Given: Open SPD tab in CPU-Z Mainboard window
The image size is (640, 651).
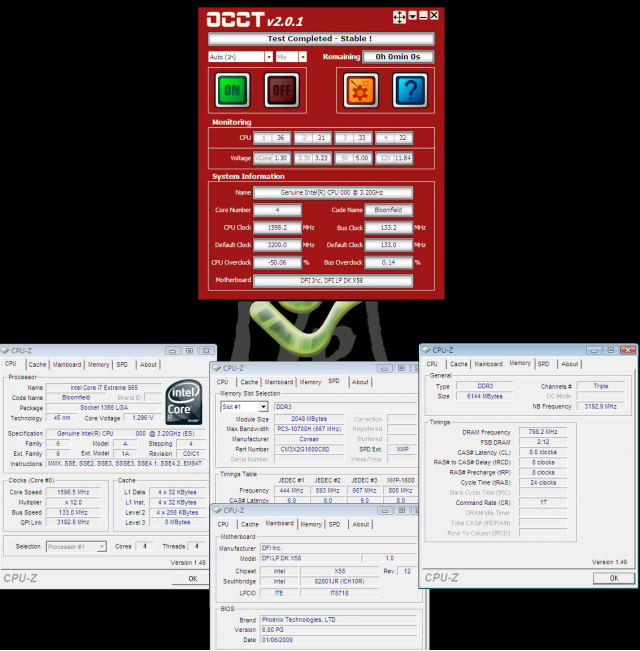Looking at the screenshot, I should pyautogui.click(x=335, y=524).
